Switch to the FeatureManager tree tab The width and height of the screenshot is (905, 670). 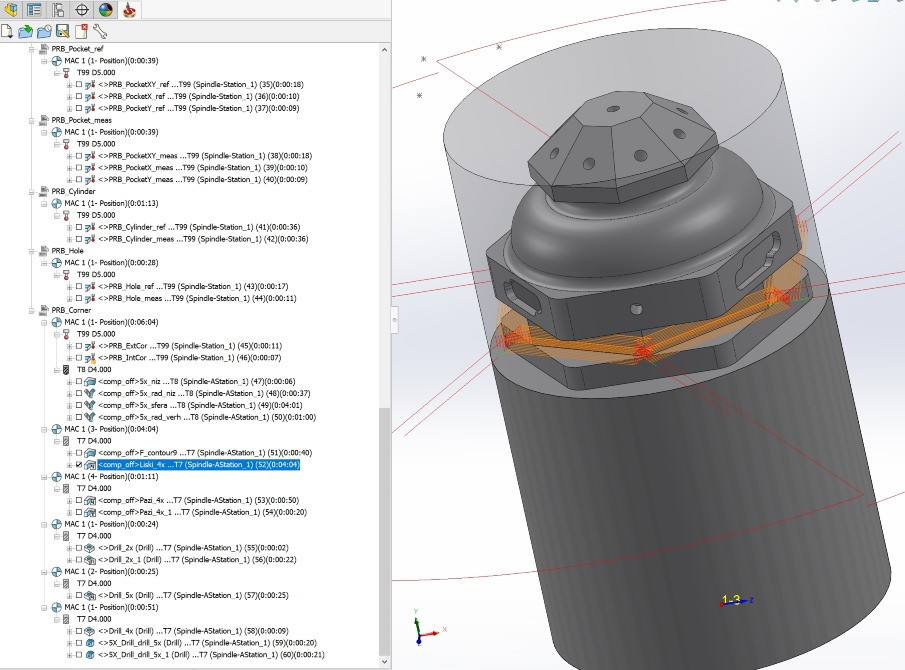pos(33,11)
